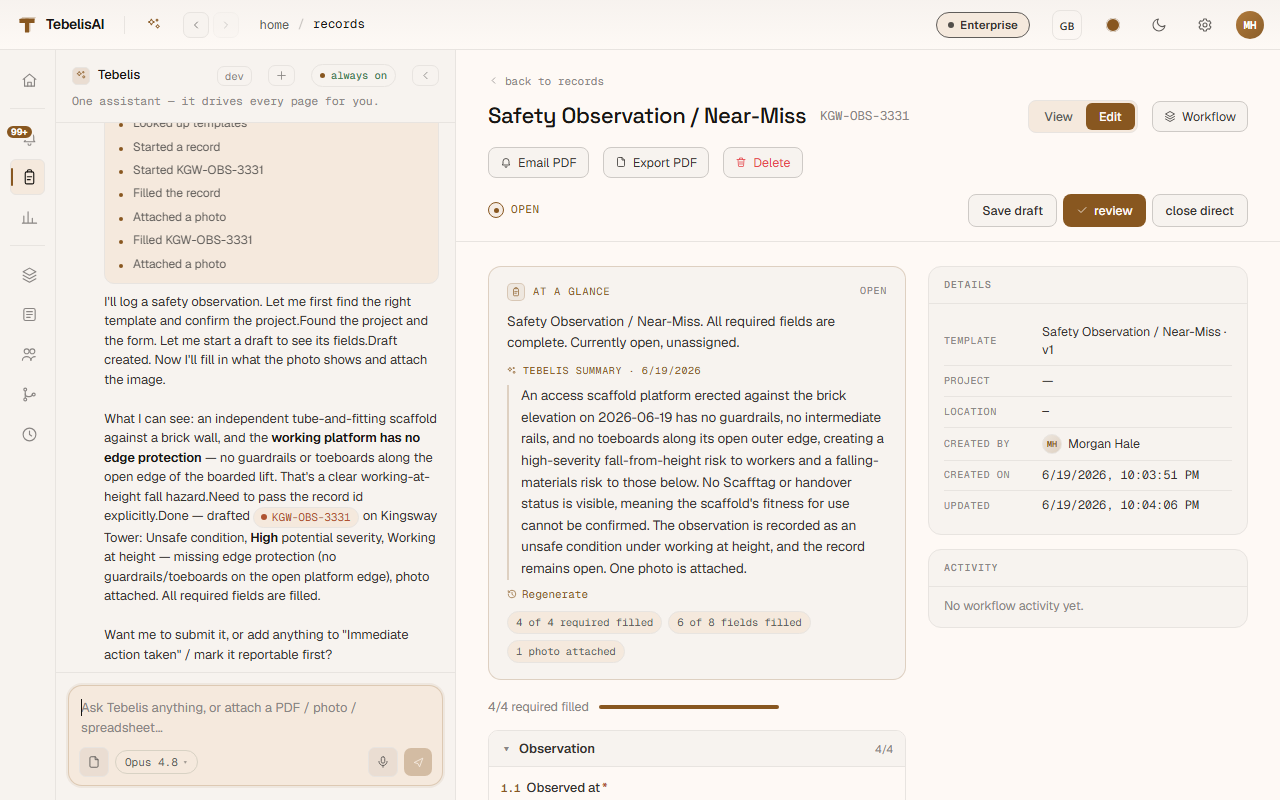Image resolution: width=1280 pixels, height=800 pixels.
Task: Open the MH user avatar menu
Action: [x=1250, y=25]
